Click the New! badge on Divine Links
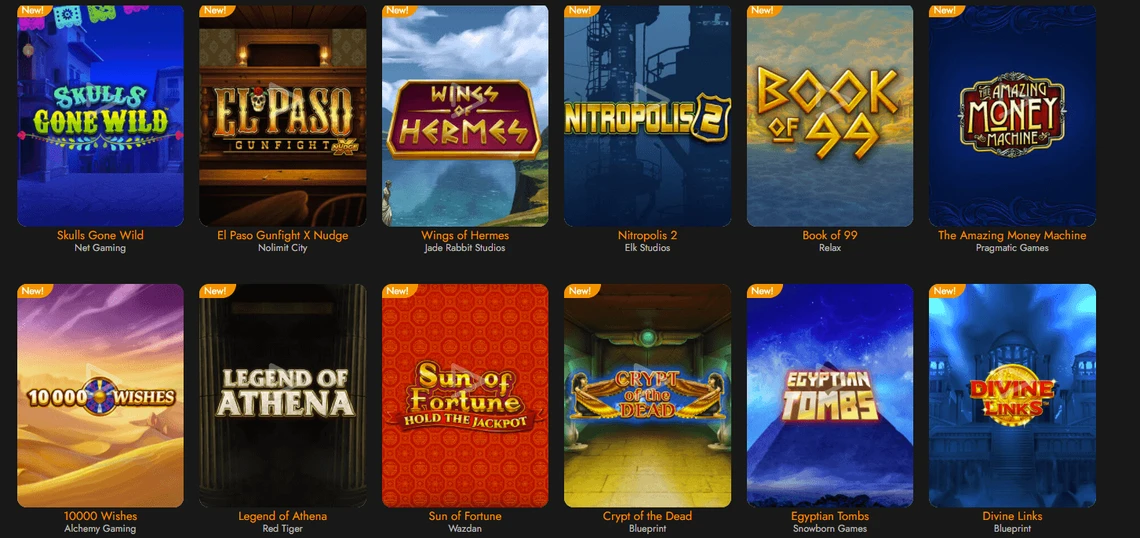 tap(945, 291)
